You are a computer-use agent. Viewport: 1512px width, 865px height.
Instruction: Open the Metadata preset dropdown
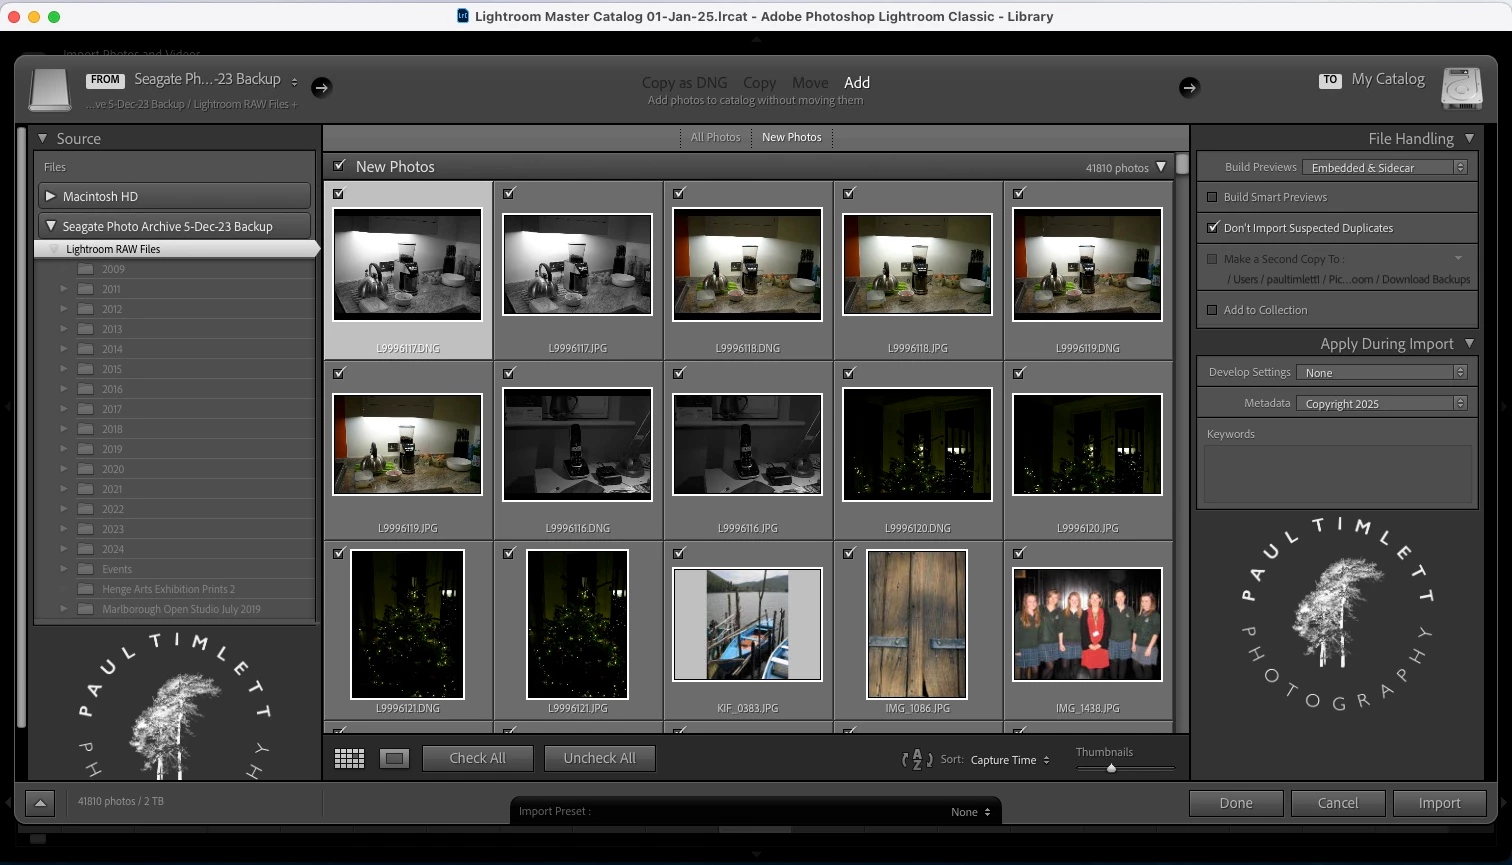[1382, 403]
